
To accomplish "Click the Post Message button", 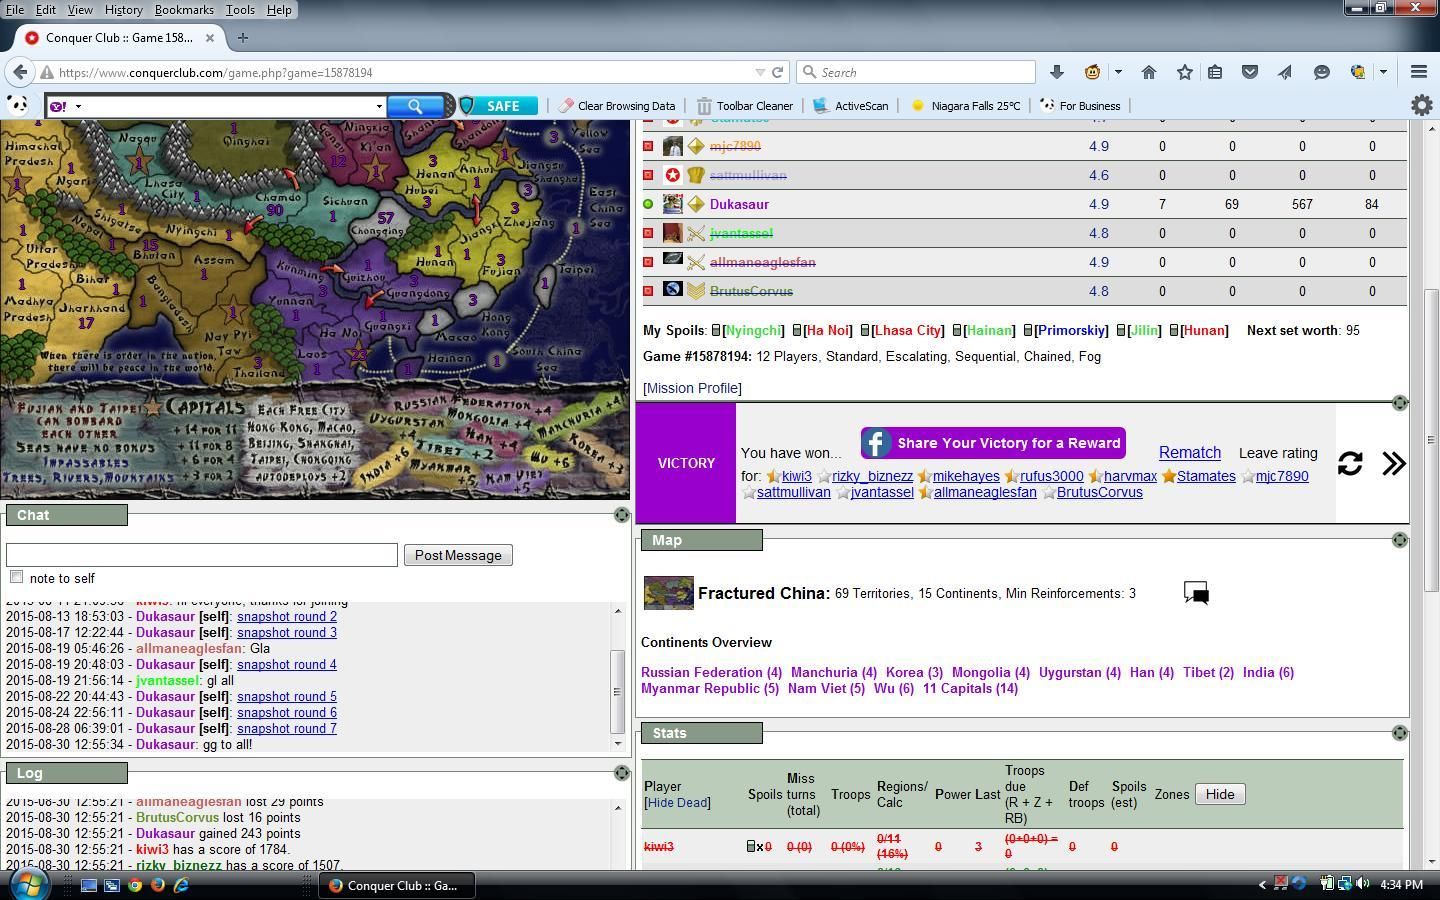I will tap(458, 555).
